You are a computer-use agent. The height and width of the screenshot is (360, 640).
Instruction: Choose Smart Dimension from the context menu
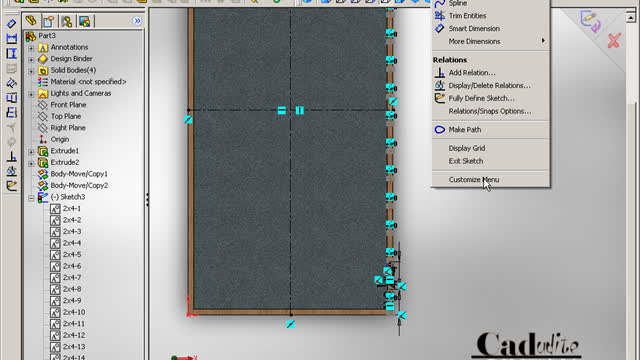coord(491,29)
